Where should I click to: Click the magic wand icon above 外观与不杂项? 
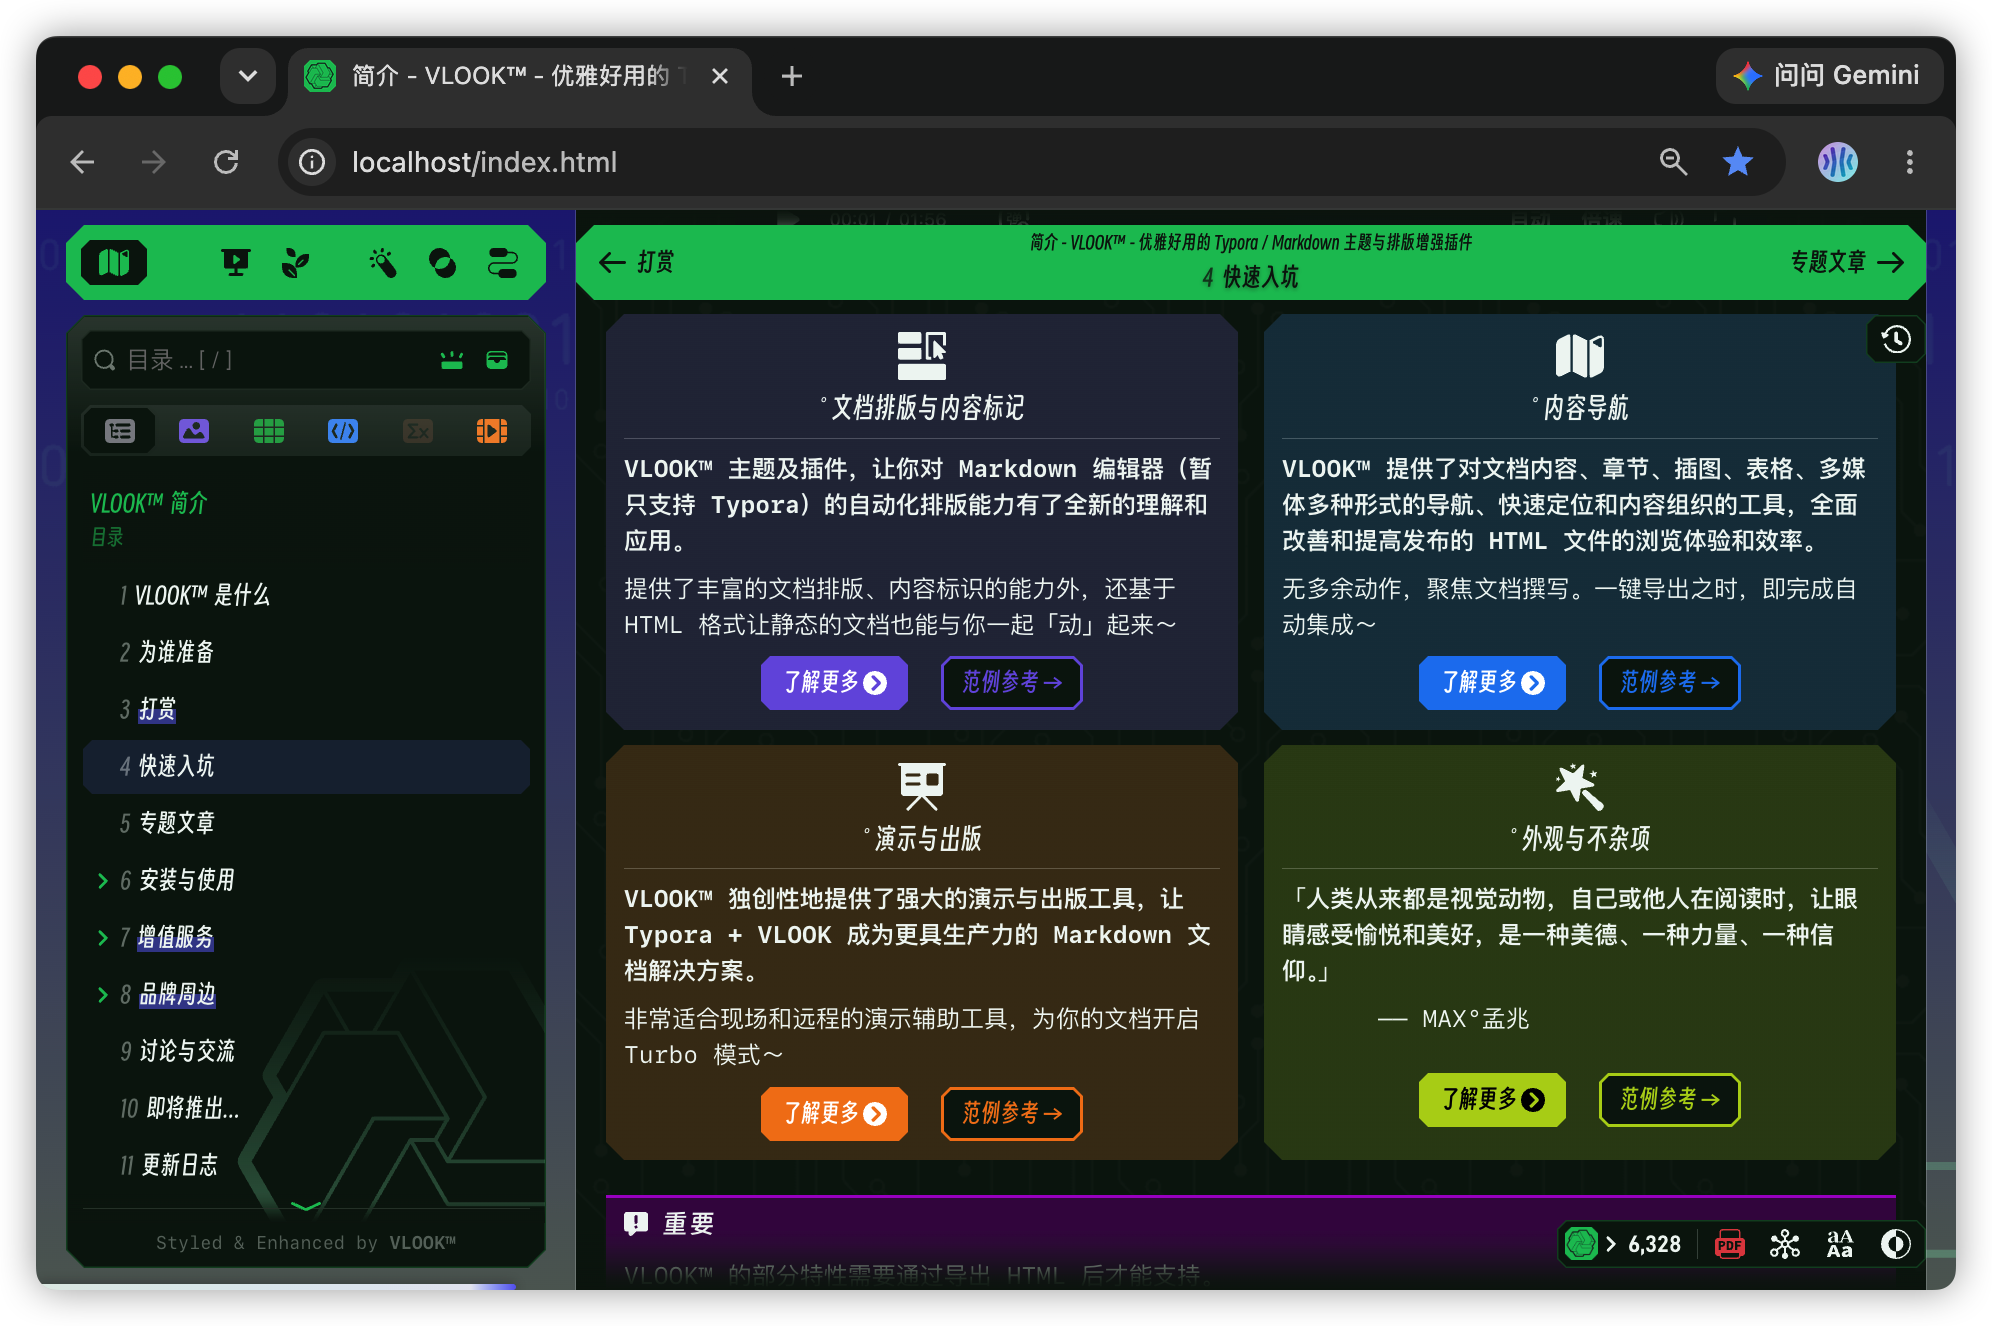tap(1579, 786)
